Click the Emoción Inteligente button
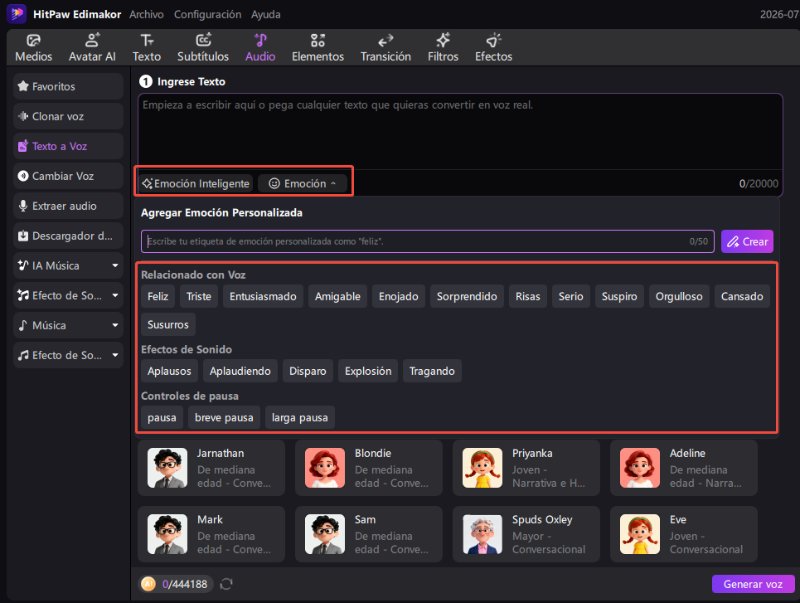The height and width of the screenshot is (603, 800). [196, 183]
